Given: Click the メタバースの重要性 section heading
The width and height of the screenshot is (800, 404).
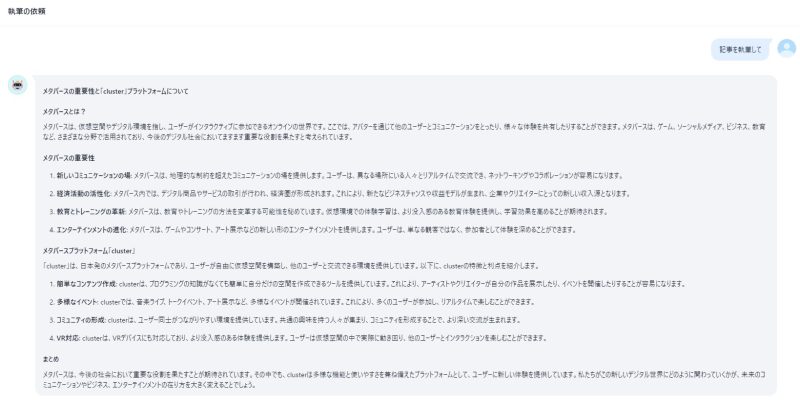Looking at the screenshot, I should 68,158.
